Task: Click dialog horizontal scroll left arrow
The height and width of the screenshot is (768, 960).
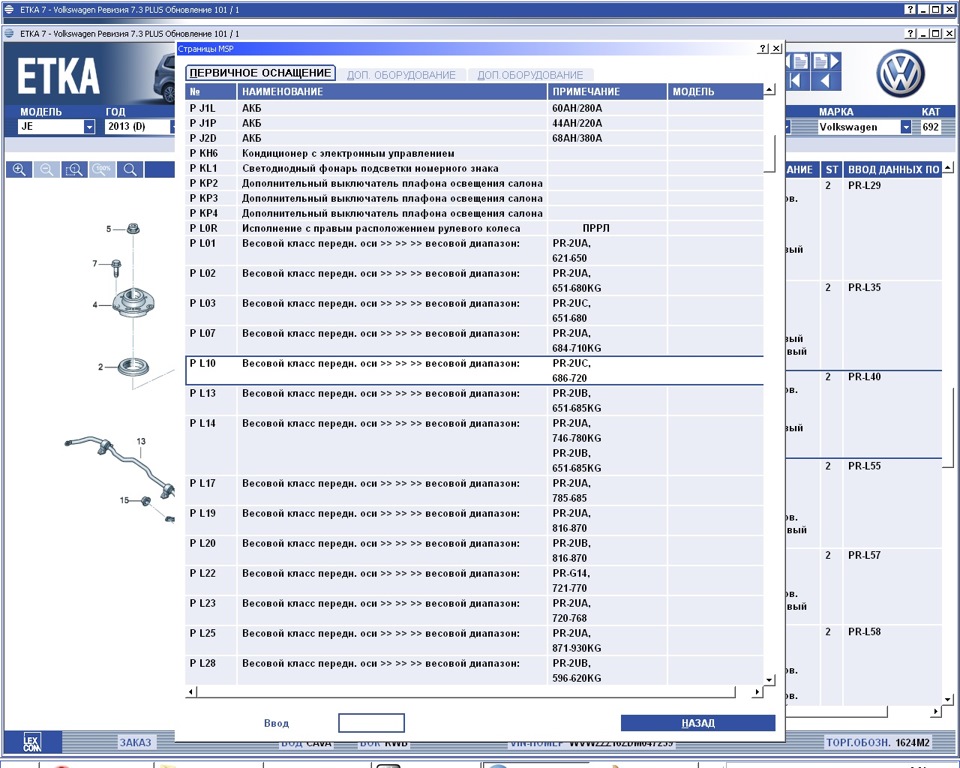Action: (191, 691)
